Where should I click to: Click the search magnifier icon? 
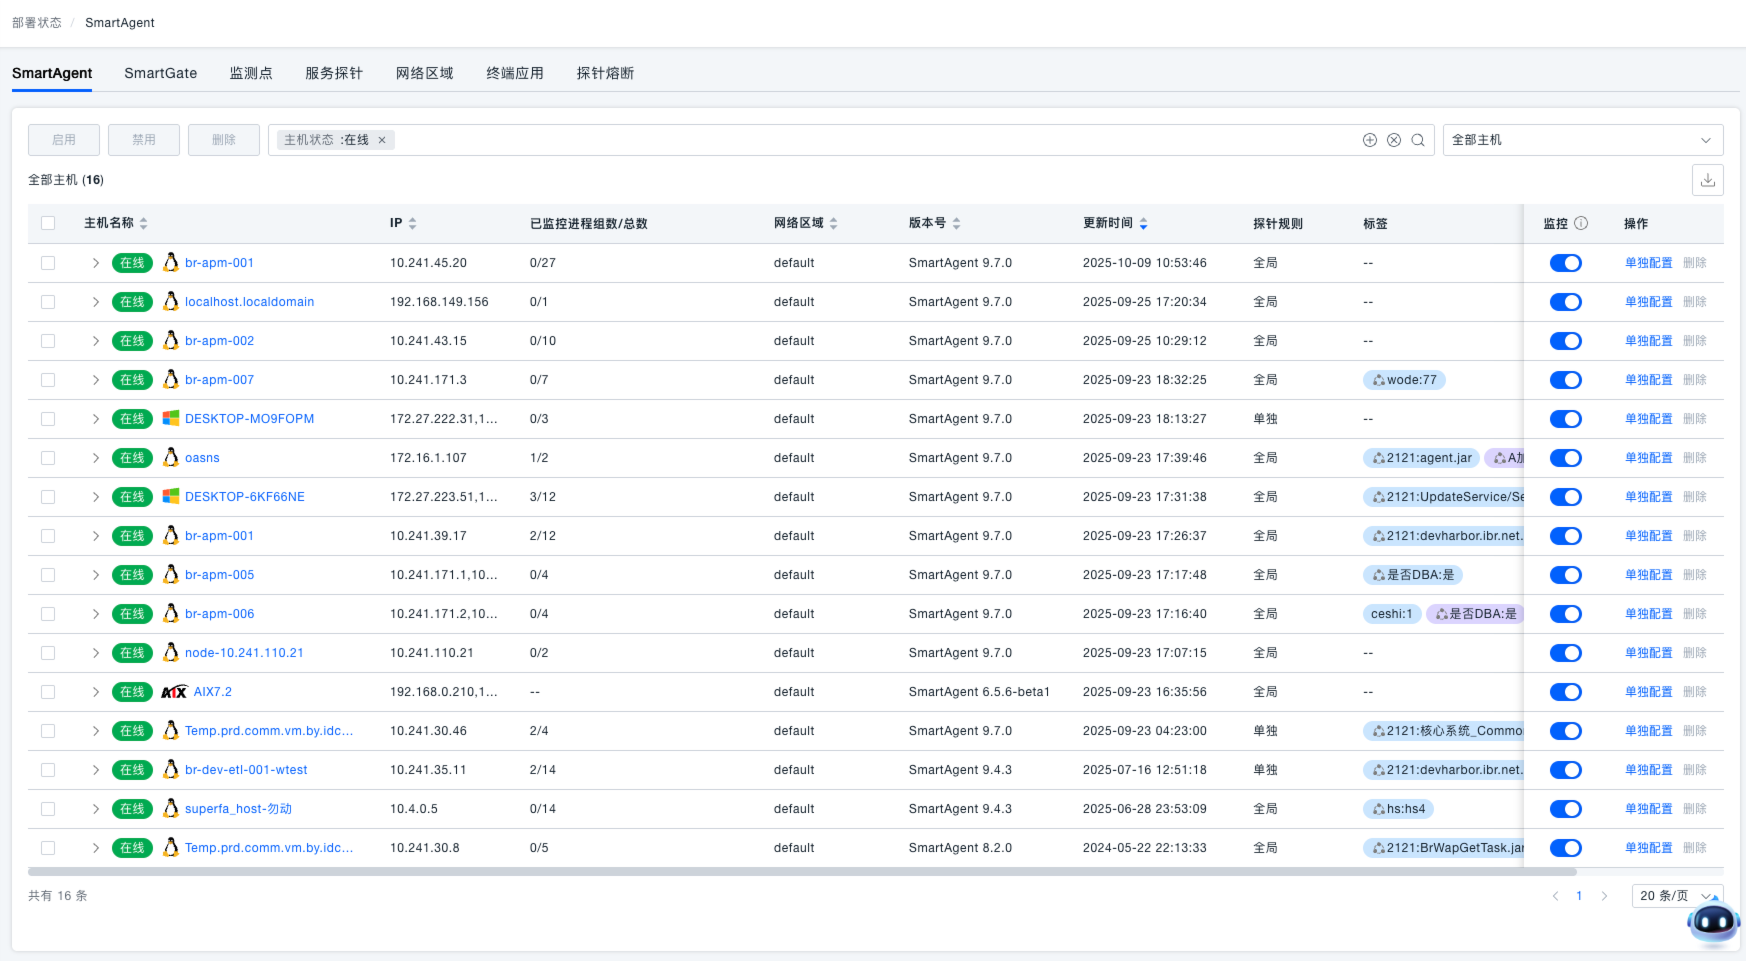pyautogui.click(x=1418, y=140)
